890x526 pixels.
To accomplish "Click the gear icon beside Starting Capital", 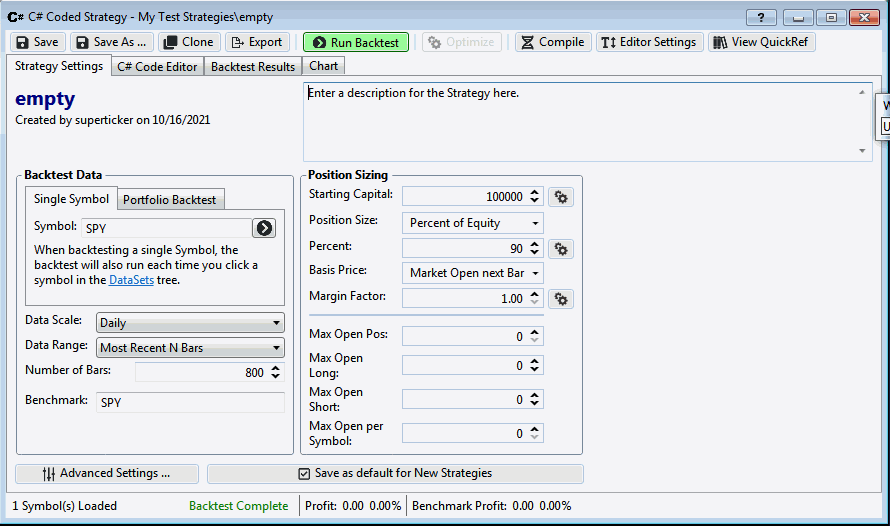I will [561, 197].
